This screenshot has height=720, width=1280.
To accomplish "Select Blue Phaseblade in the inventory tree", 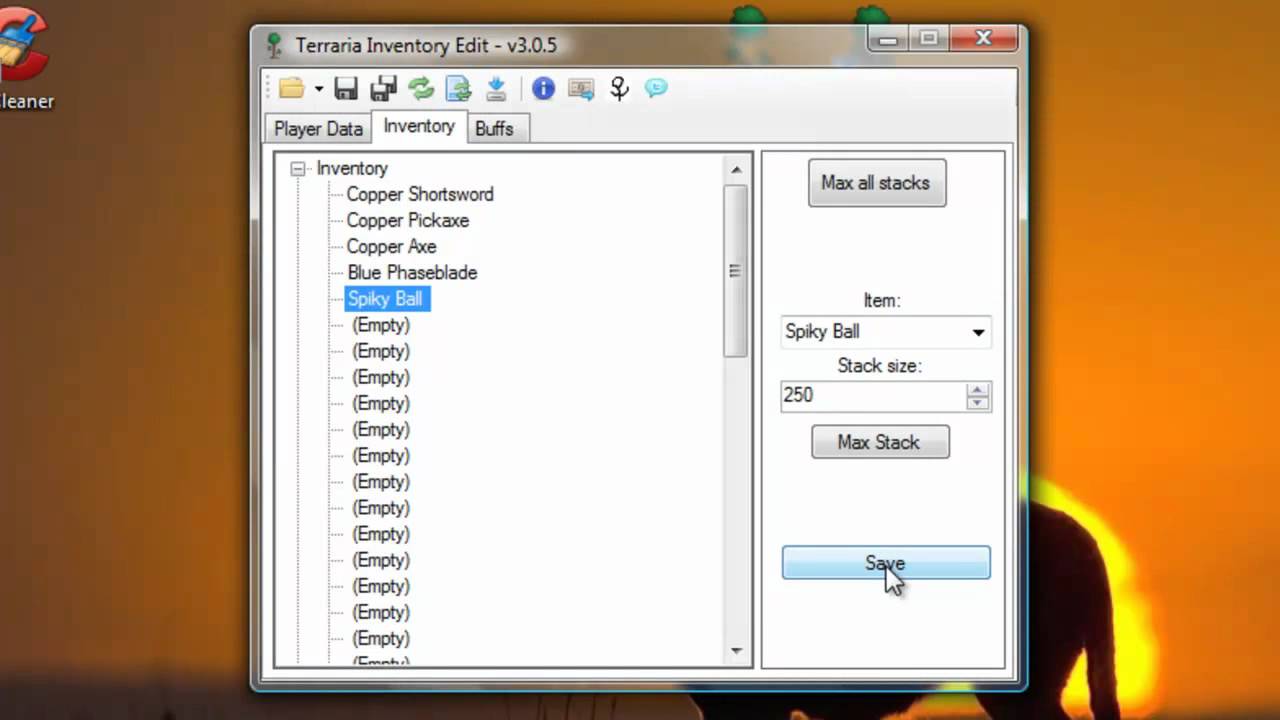I will coord(412,272).
